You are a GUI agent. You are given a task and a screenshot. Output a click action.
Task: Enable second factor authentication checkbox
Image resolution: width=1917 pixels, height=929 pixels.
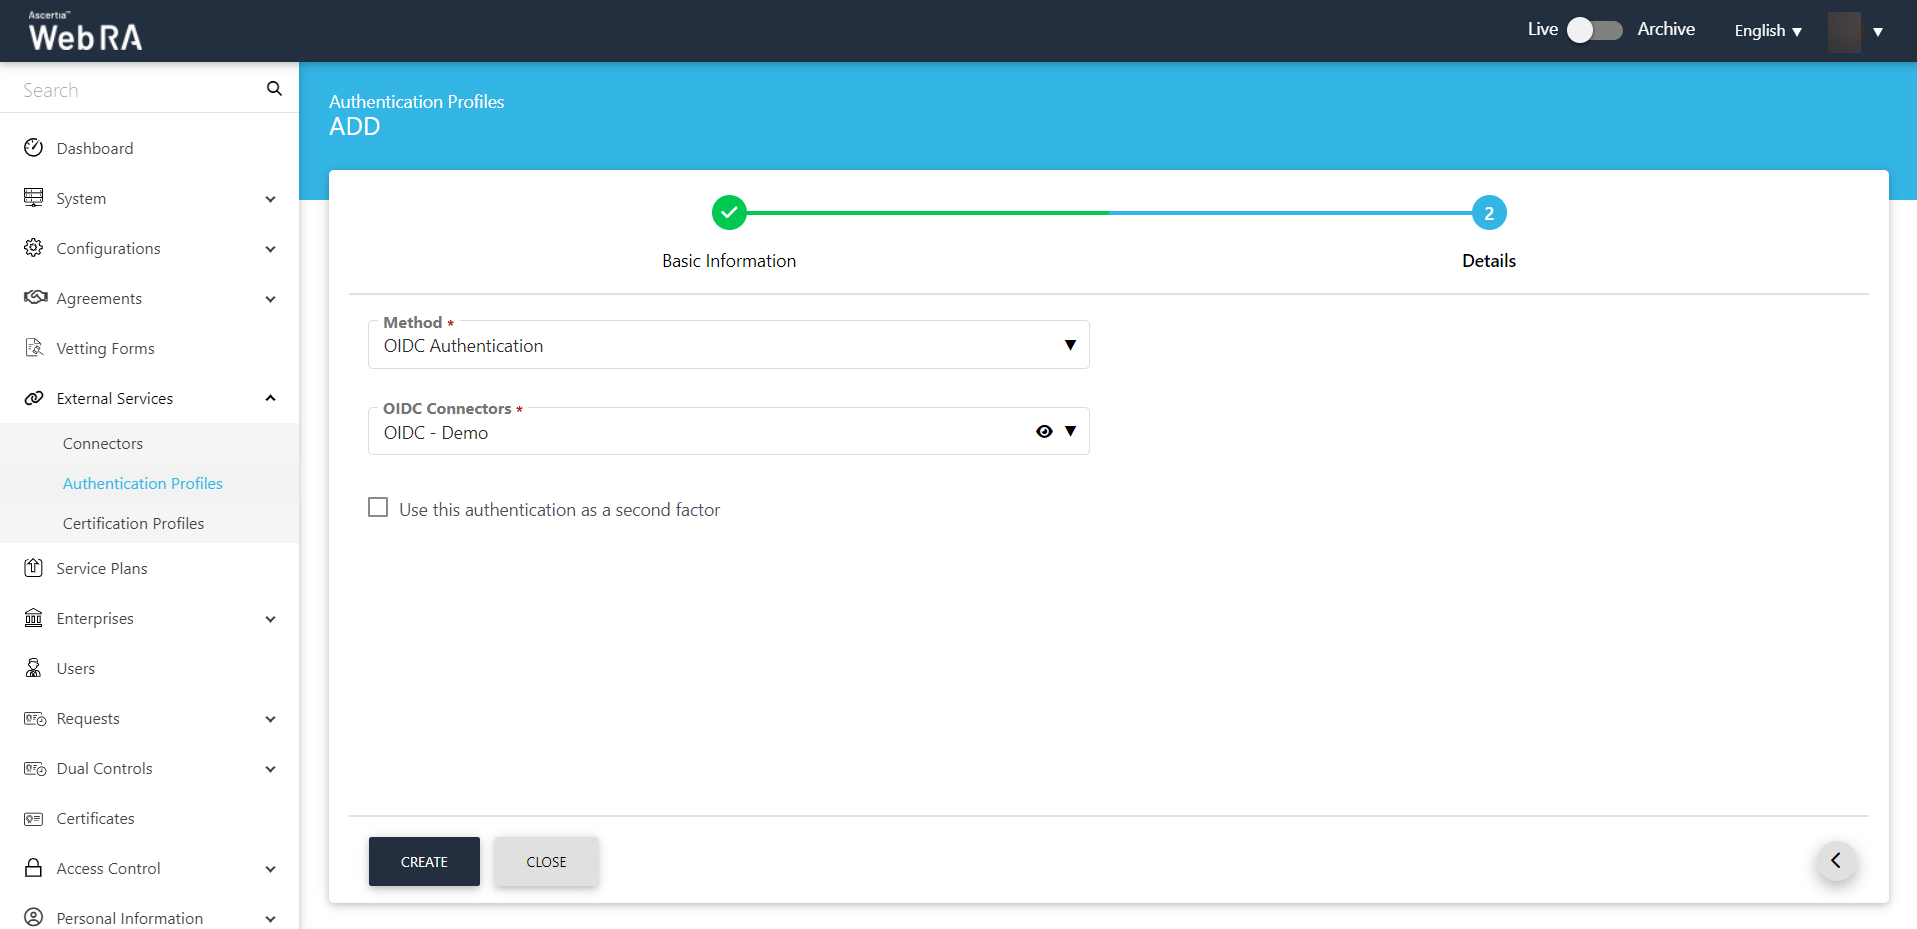[378, 508]
